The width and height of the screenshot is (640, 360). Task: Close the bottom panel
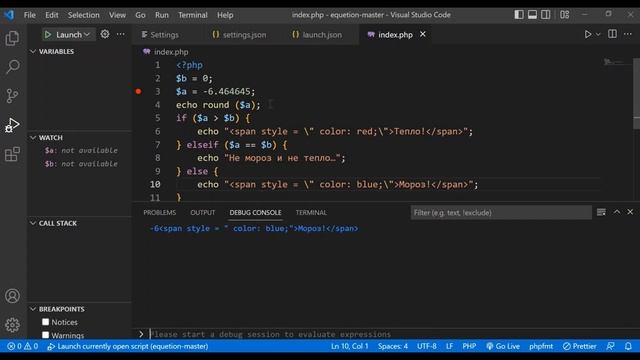coord(630,212)
